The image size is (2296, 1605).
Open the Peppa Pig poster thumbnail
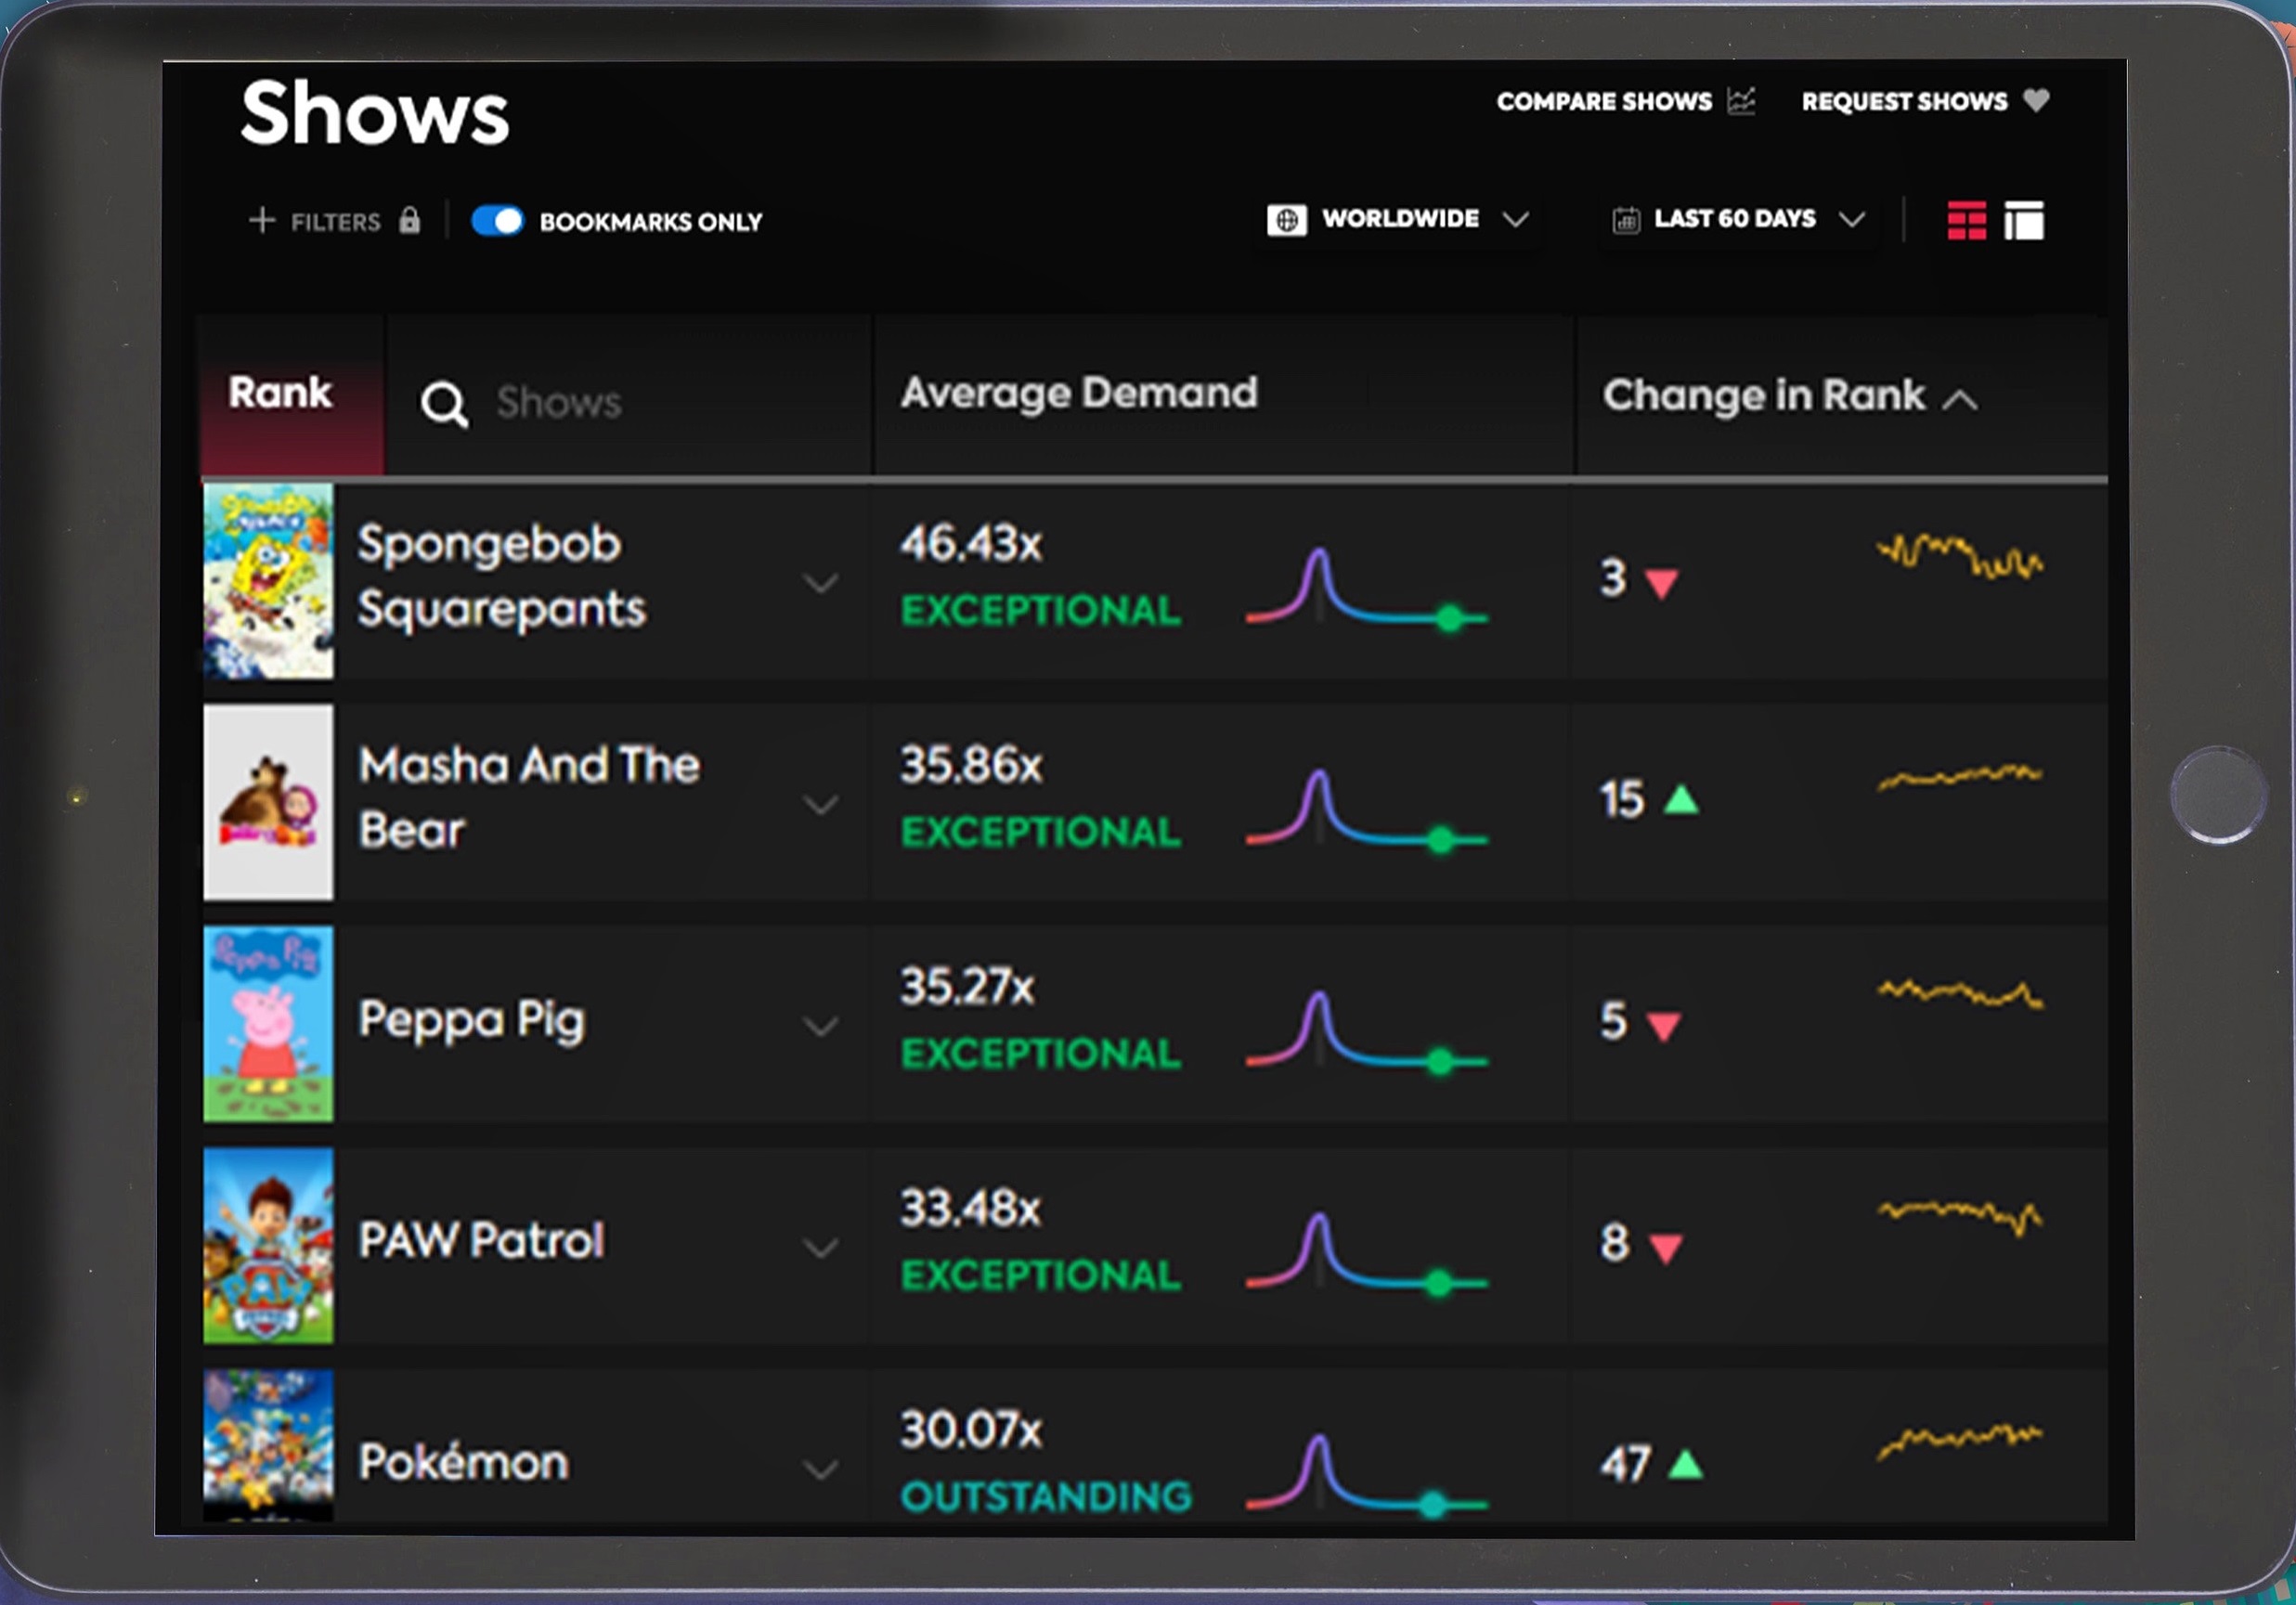(x=268, y=1024)
